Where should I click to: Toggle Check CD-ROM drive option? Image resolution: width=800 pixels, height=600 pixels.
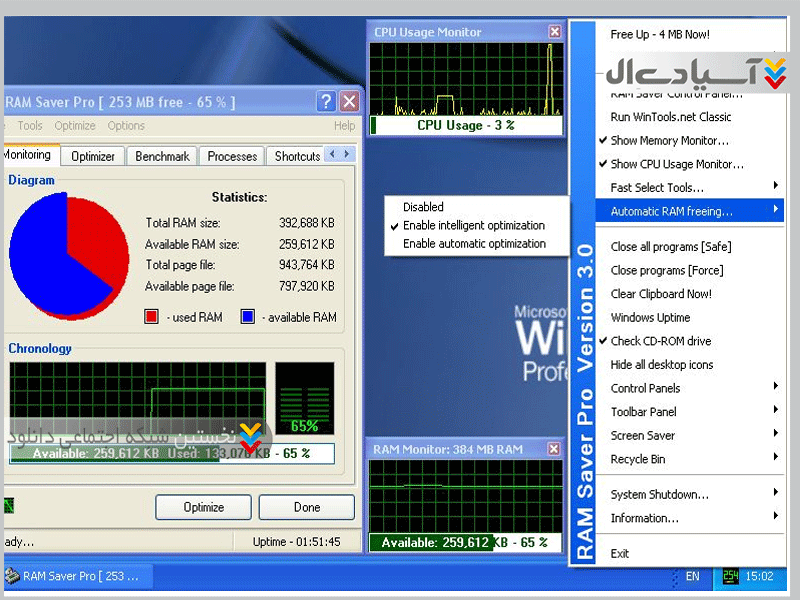pos(660,341)
